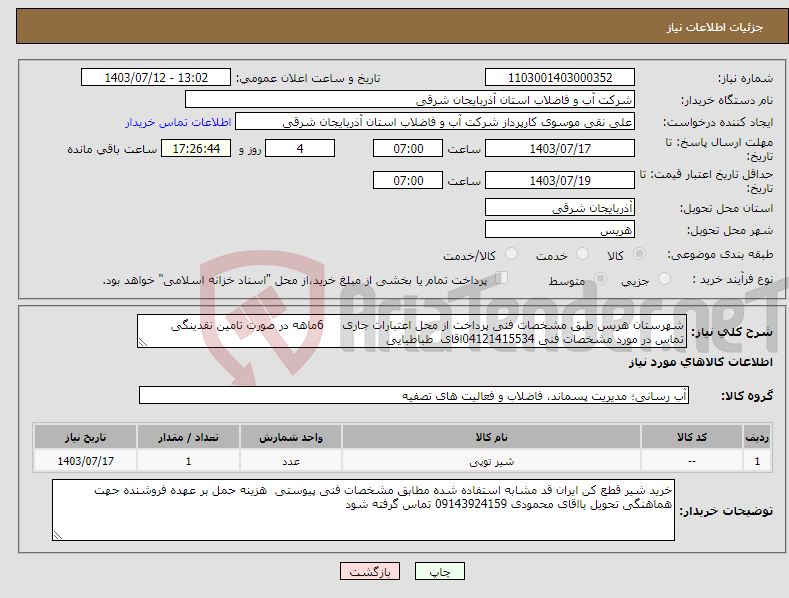Click the price validity date 1403/07/19 field
This screenshot has width=789, height=598.
point(560,180)
